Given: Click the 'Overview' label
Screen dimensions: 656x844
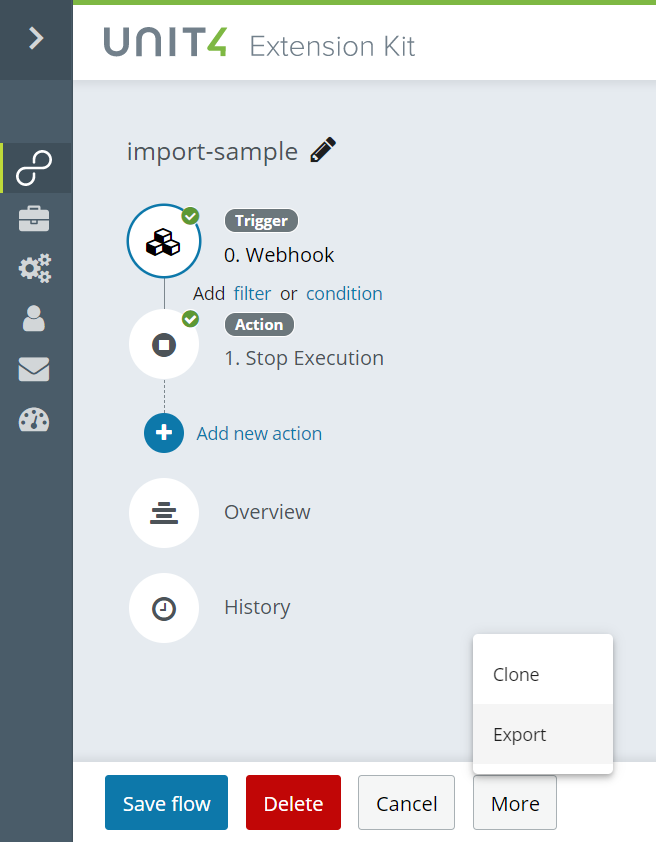Looking at the screenshot, I should coord(267,512).
